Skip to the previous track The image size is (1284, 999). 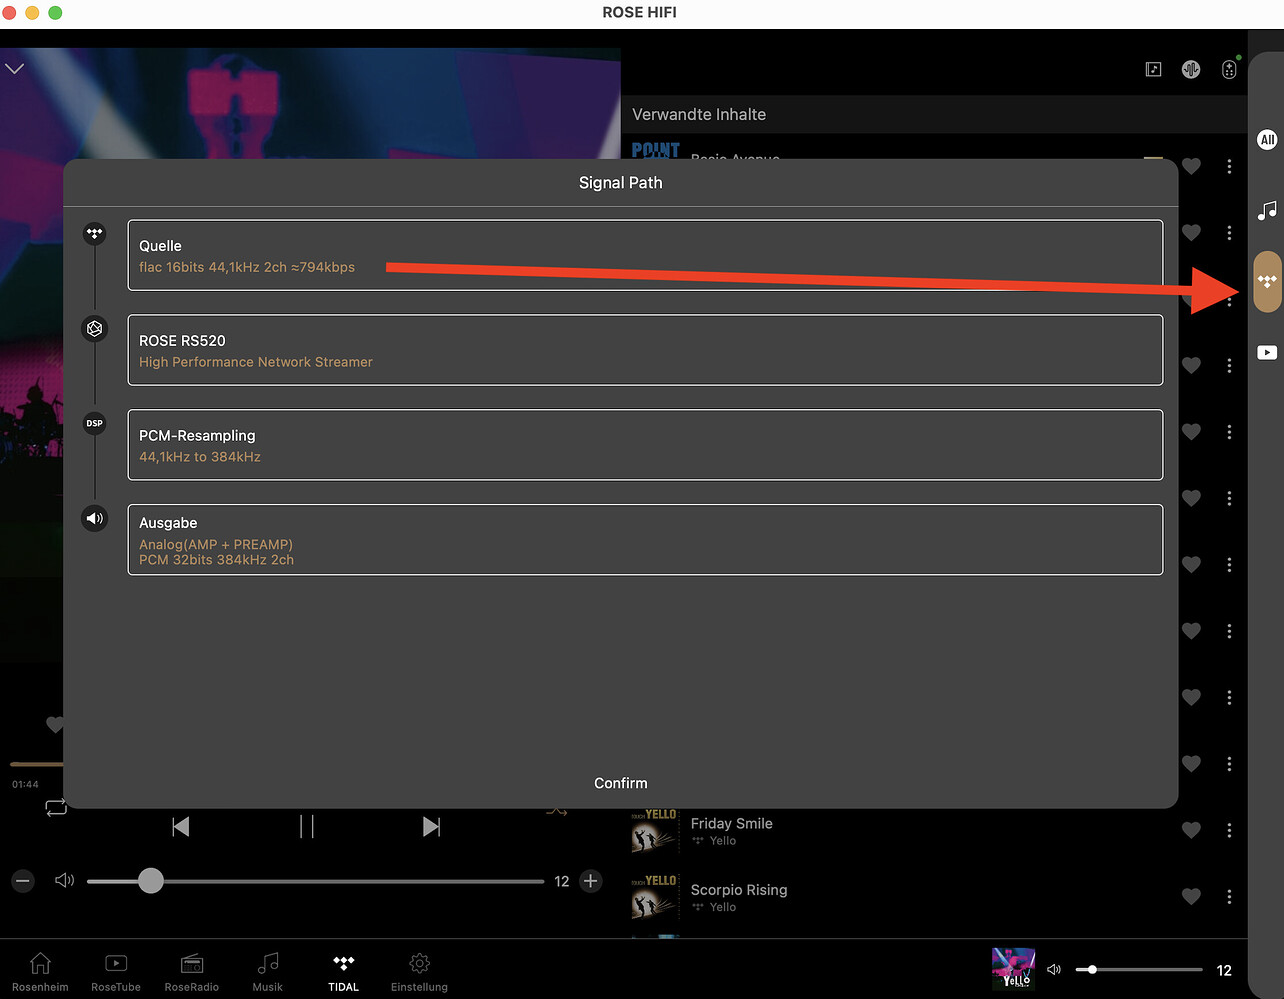click(x=181, y=826)
